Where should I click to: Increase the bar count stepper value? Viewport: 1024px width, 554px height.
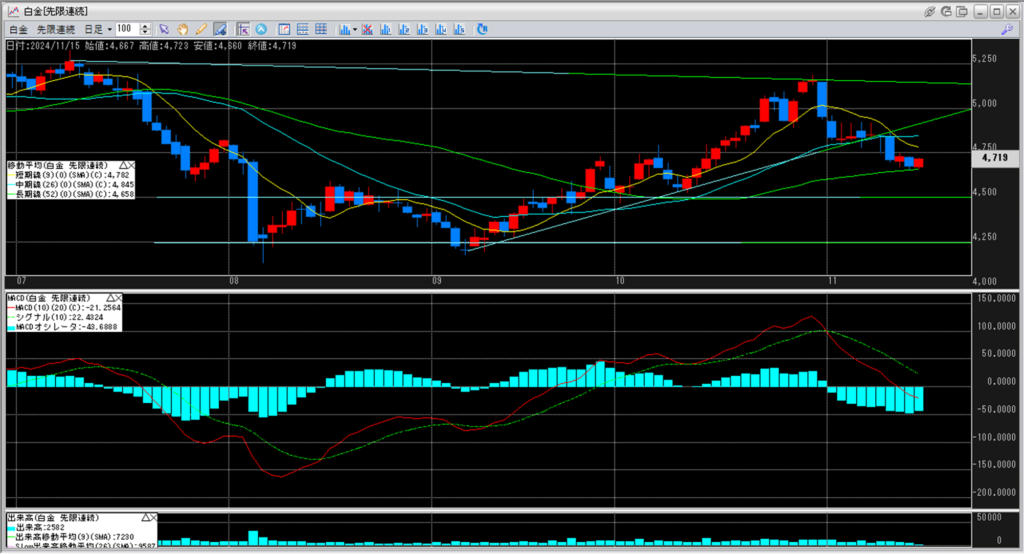pos(147,26)
